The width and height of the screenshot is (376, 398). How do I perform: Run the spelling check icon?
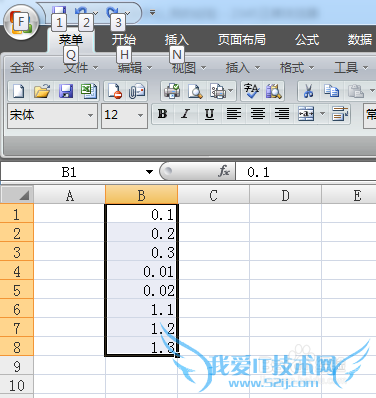coord(252,91)
